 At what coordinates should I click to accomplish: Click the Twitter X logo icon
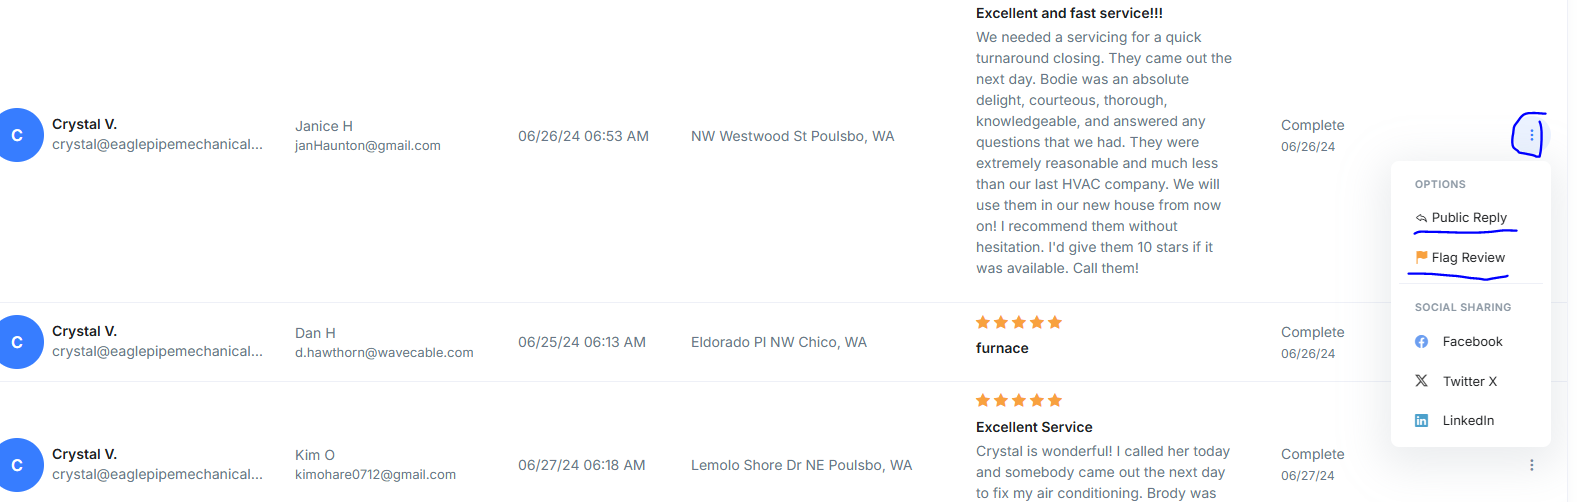point(1421,381)
